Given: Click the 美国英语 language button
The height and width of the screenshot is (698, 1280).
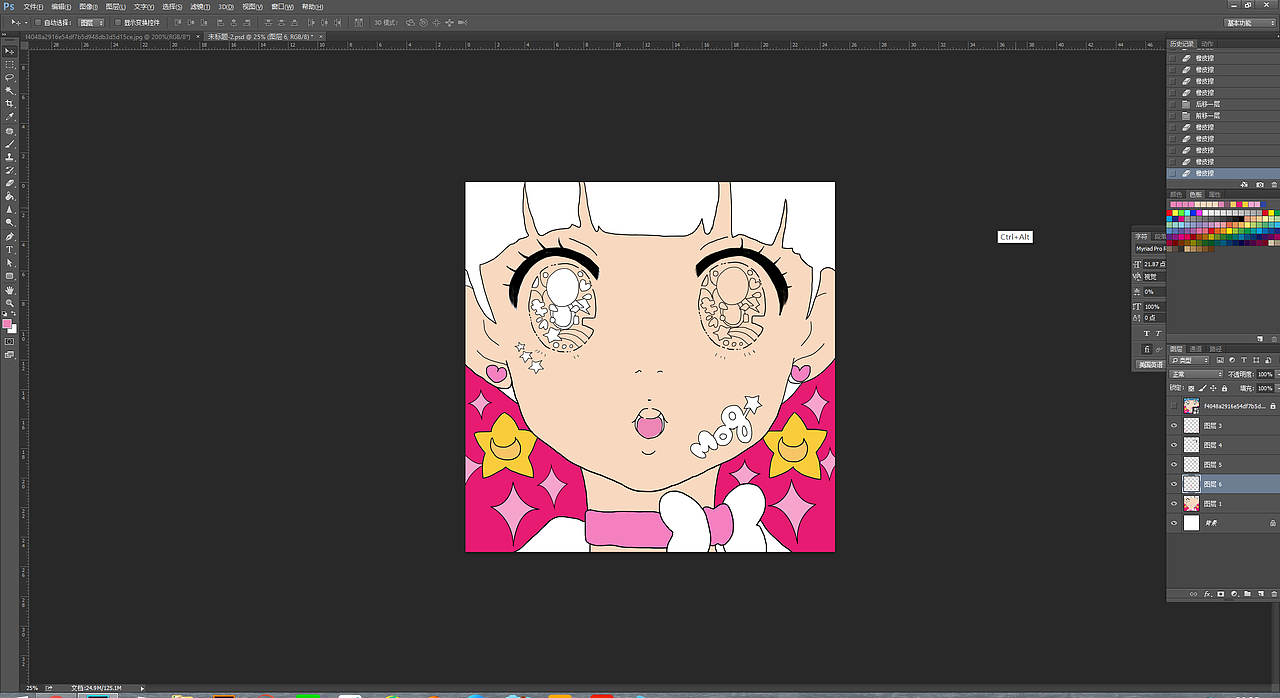Looking at the screenshot, I should pos(1152,364).
